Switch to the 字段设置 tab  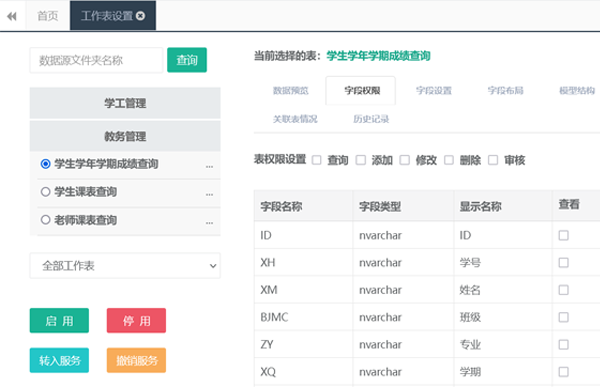(434, 91)
